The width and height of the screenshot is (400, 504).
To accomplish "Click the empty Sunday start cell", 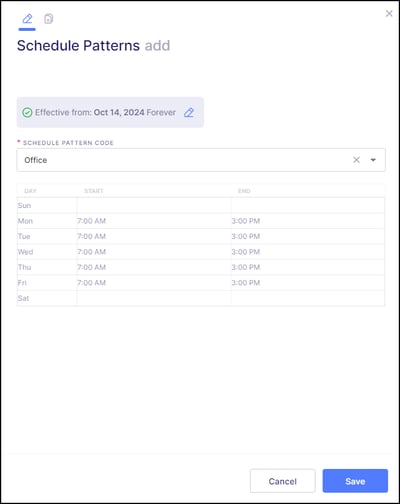I will (154, 205).
